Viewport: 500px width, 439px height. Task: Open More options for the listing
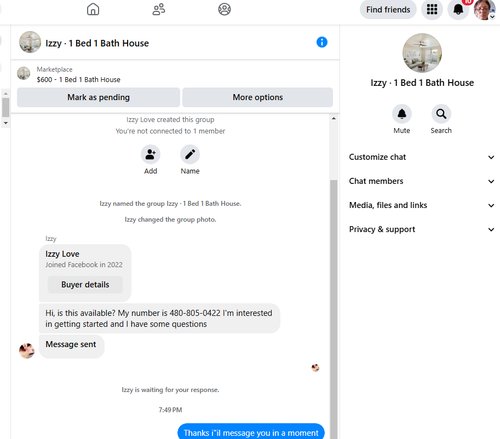coord(258,97)
